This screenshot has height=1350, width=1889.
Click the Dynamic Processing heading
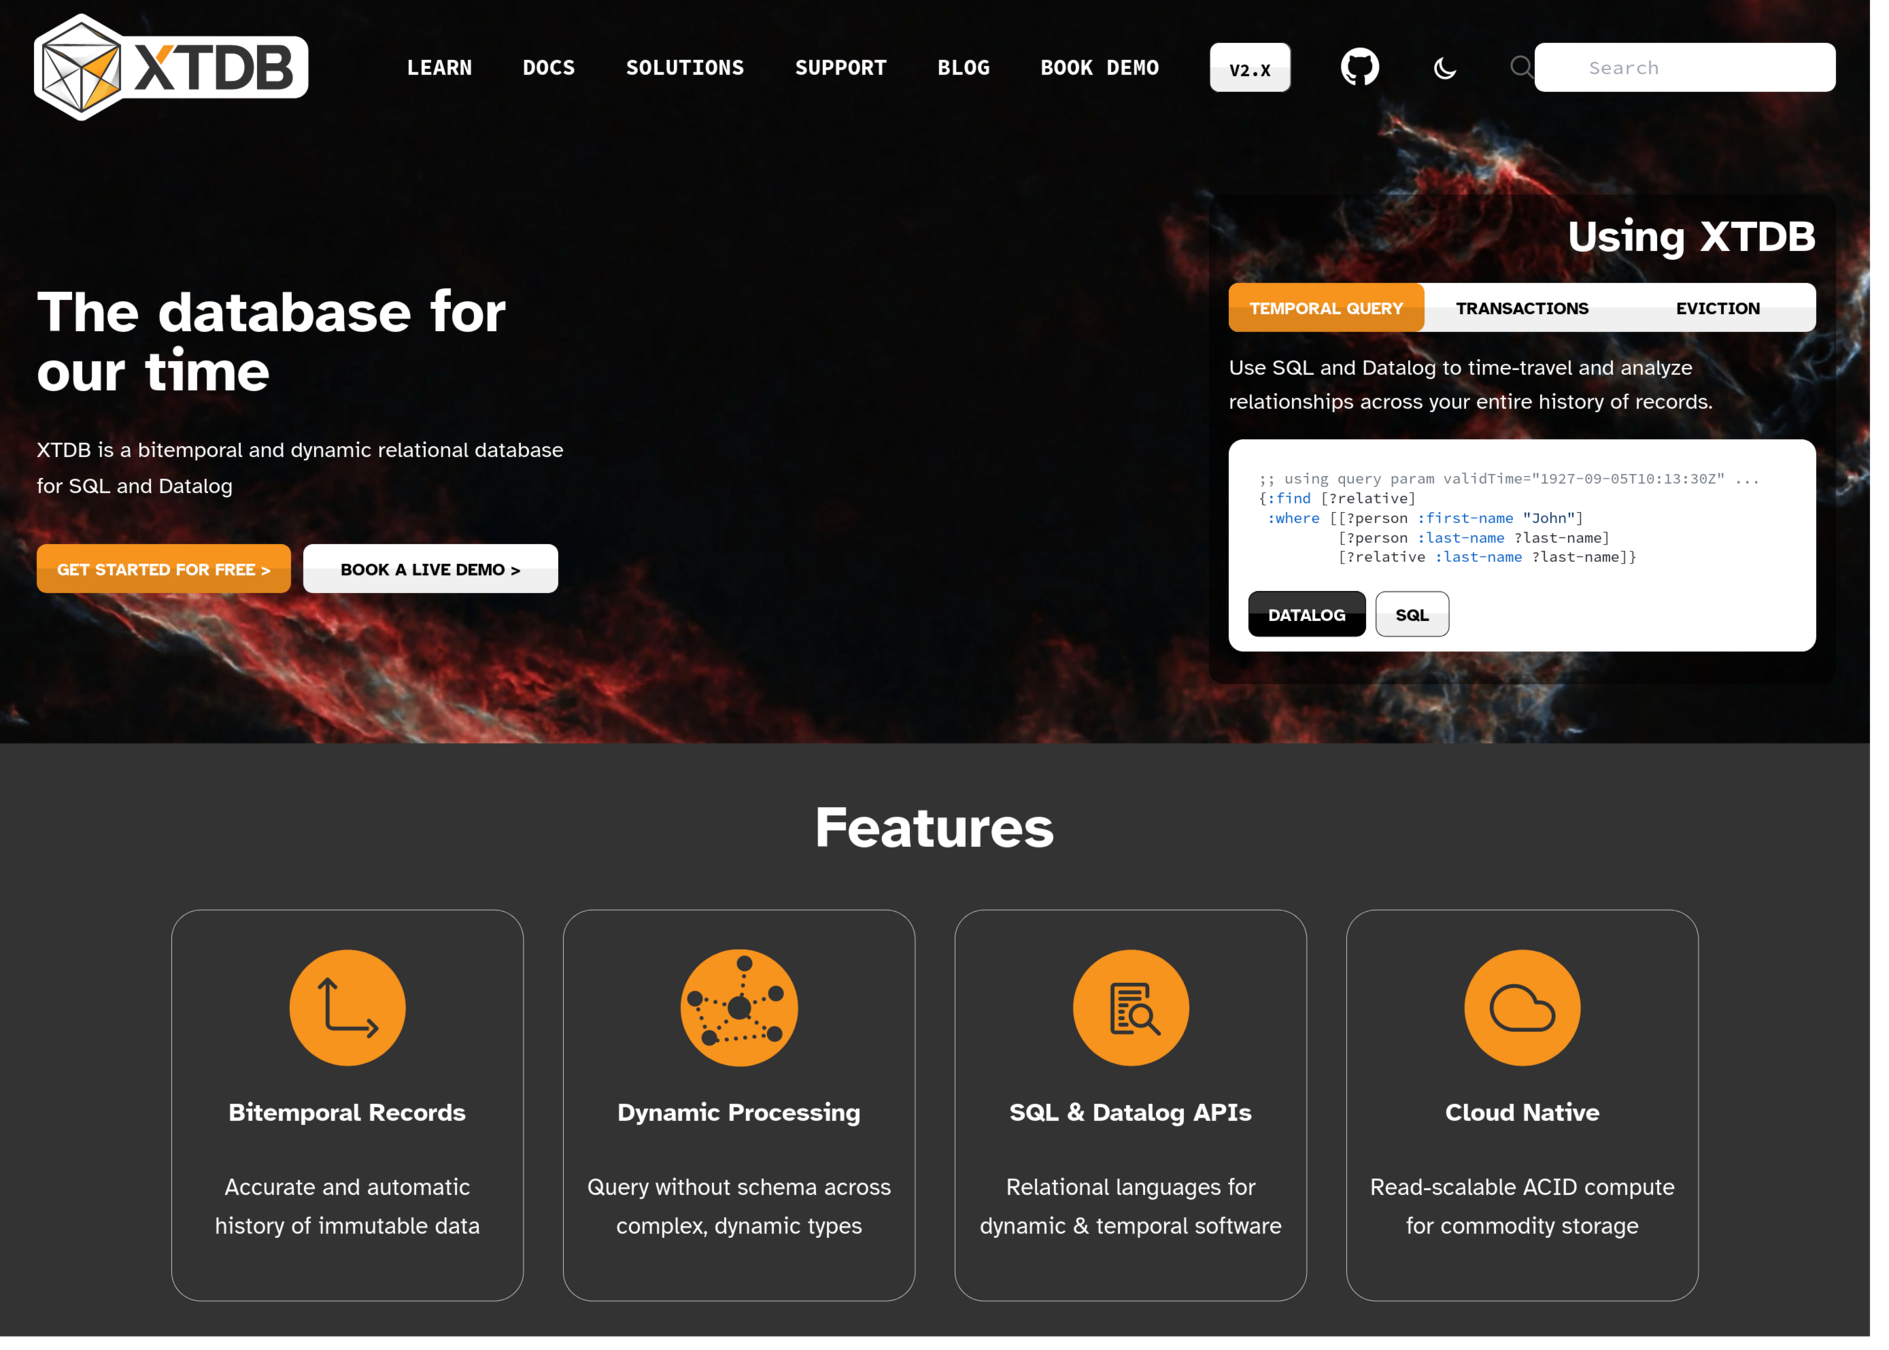point(739,1112)
